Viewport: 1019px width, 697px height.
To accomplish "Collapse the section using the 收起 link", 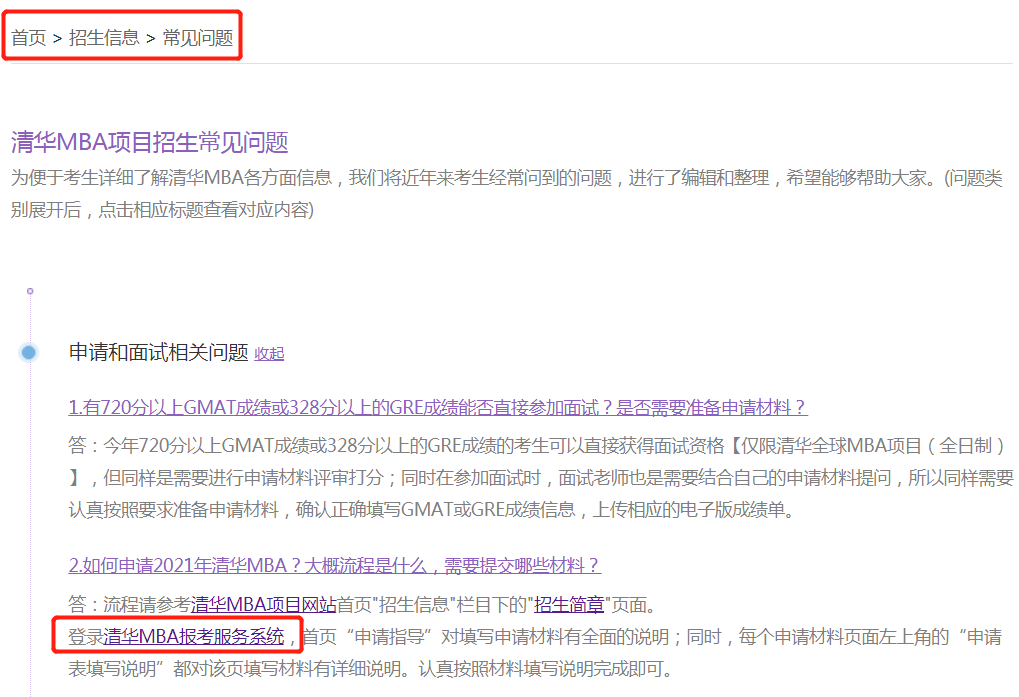I will pos(269,353).
